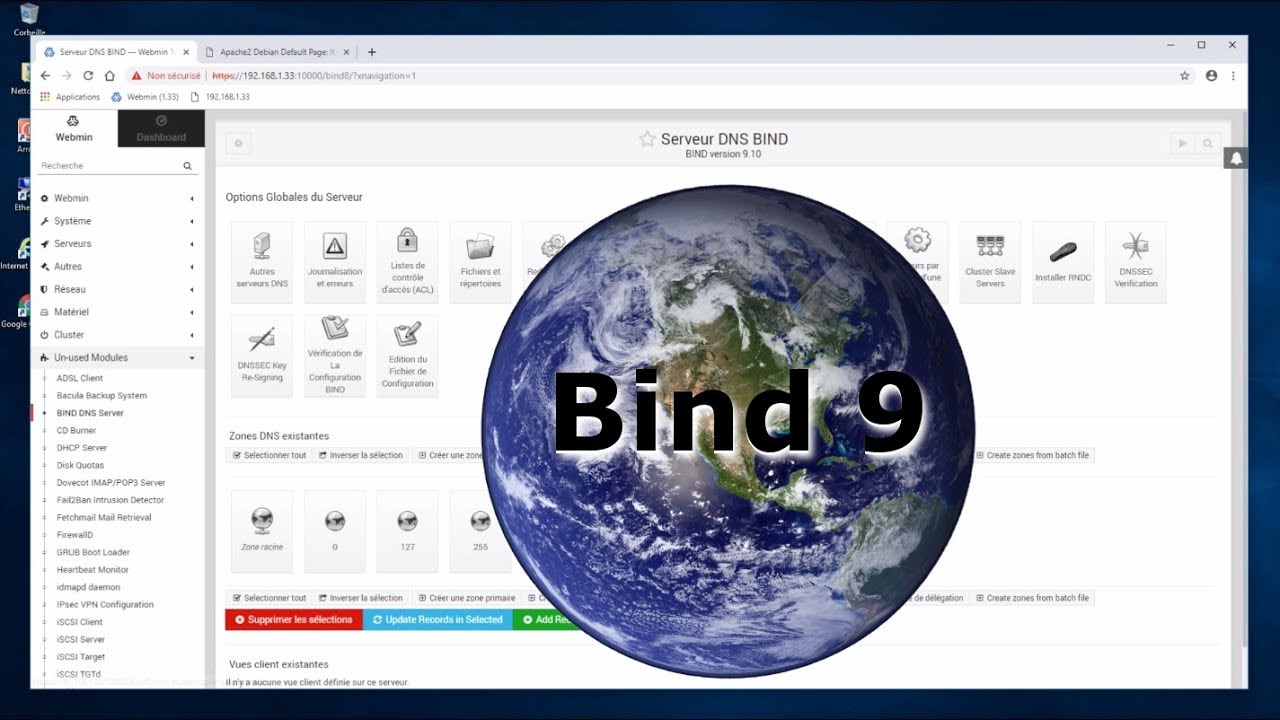Open DNSSEC Key Re-Signing icon

pos(262,356)
